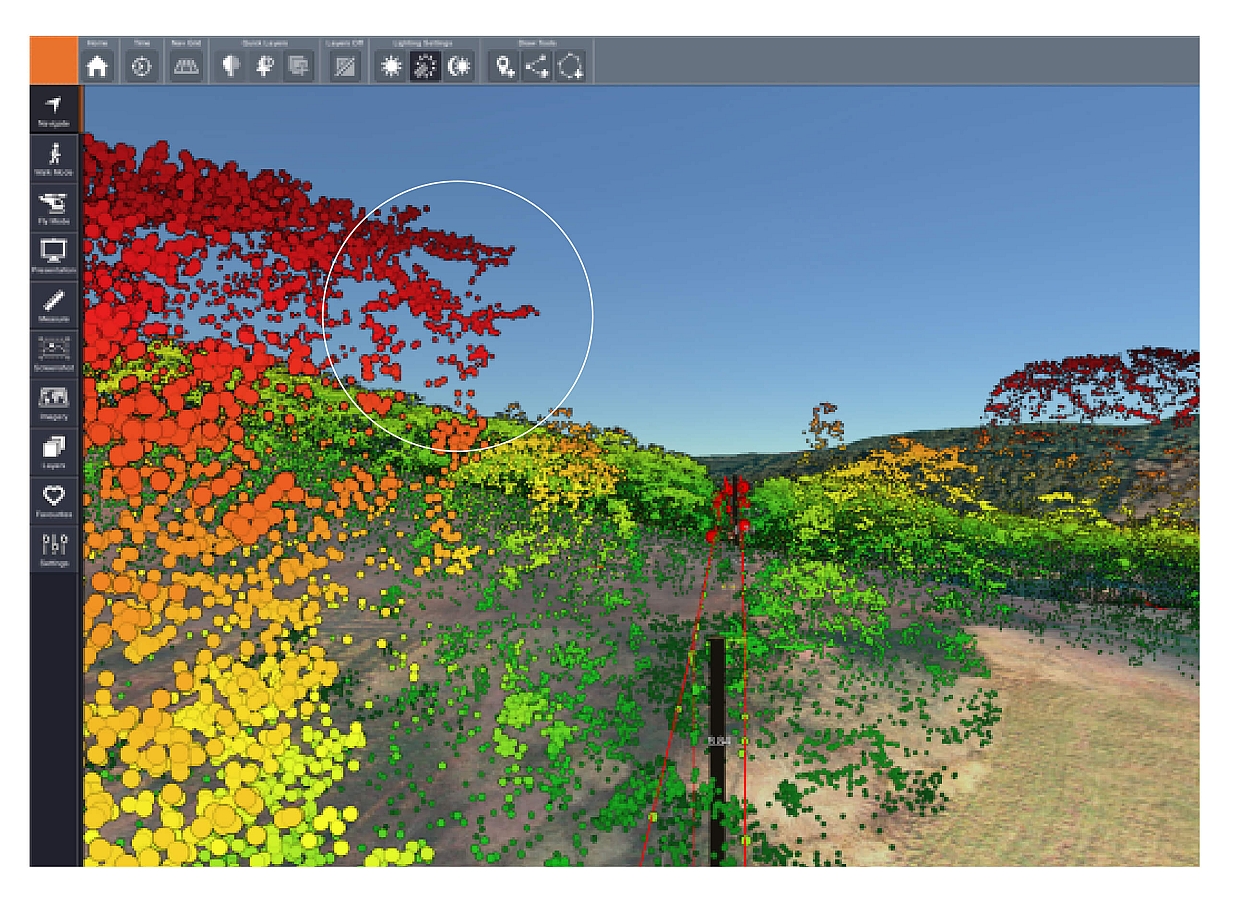Viewport: 1240px width, 900px height.
Task: Click the second Quick Layers icon
Action: [x=264, y=66]
